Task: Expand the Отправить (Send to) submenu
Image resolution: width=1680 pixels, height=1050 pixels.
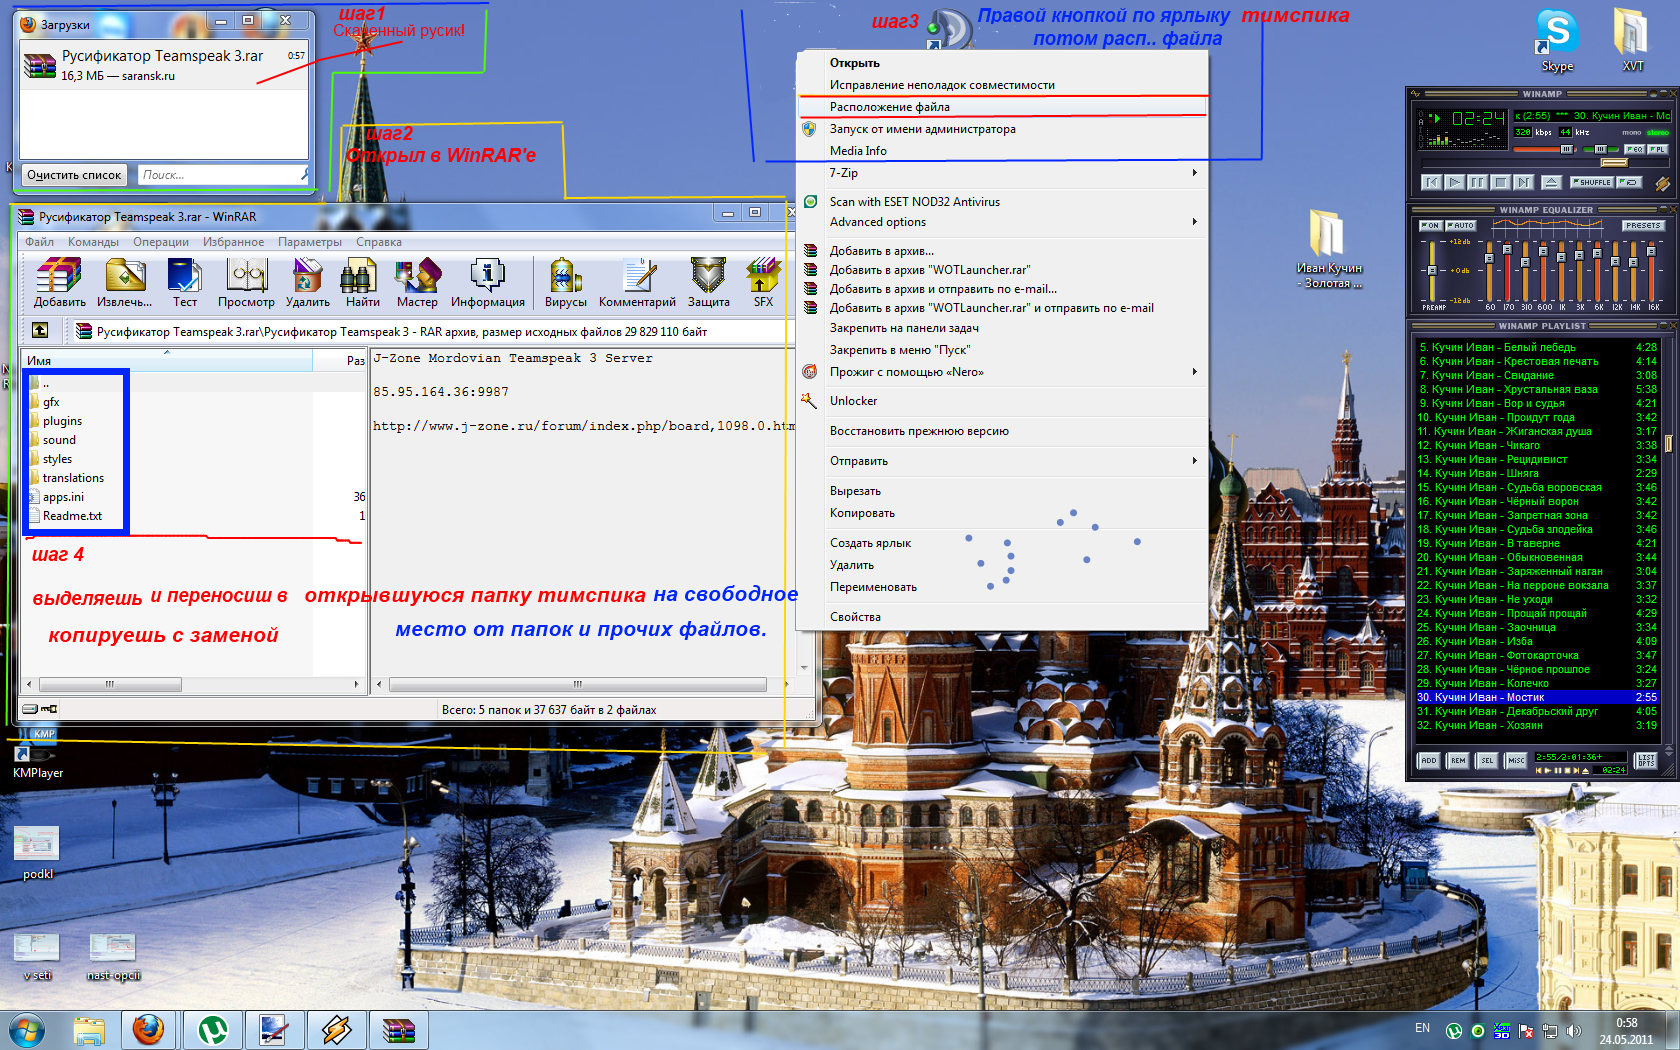Action: pyautogui.click(x=1002, y=461)
